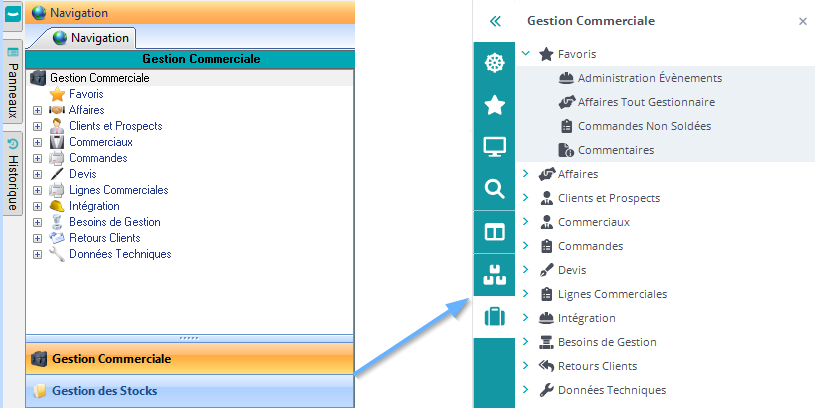Expand the Devis node plus box
This screenshot has height=408, width=817.
[37, 174]
